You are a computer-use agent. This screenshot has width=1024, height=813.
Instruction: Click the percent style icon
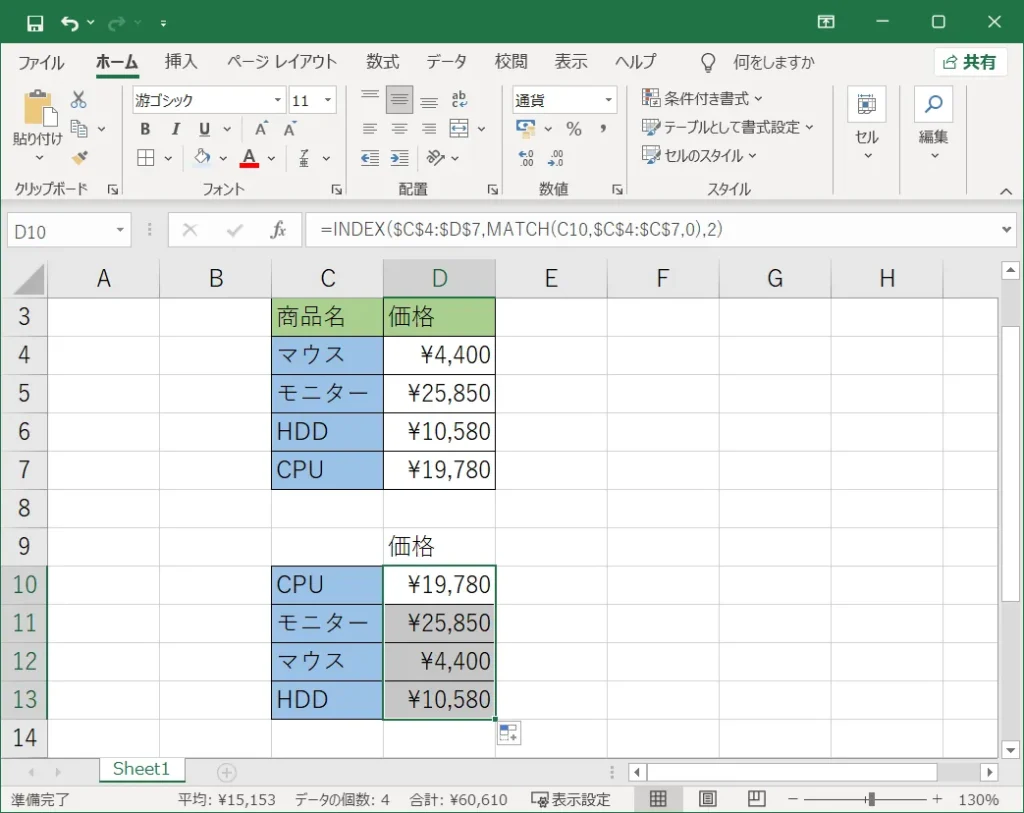(573, 129)
